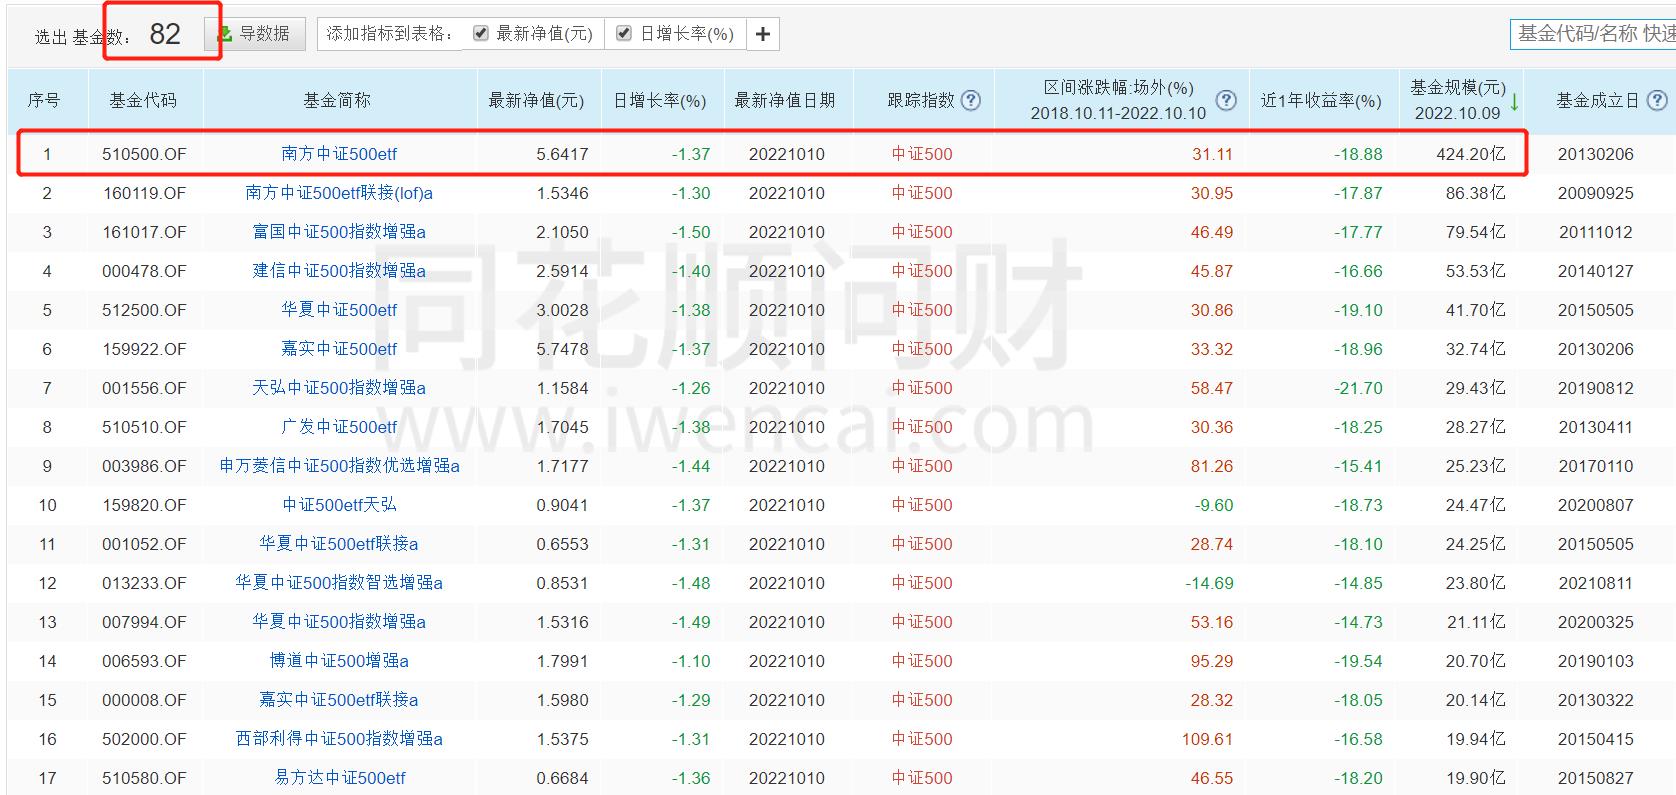
Task: Open fund link 富国中证500指数增强a
Action: pos(339,232)
